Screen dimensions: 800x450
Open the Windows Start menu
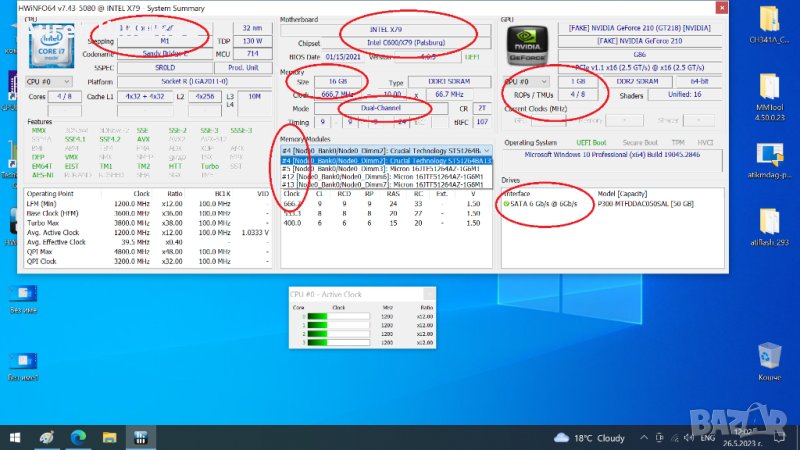[x=13, y=437]
